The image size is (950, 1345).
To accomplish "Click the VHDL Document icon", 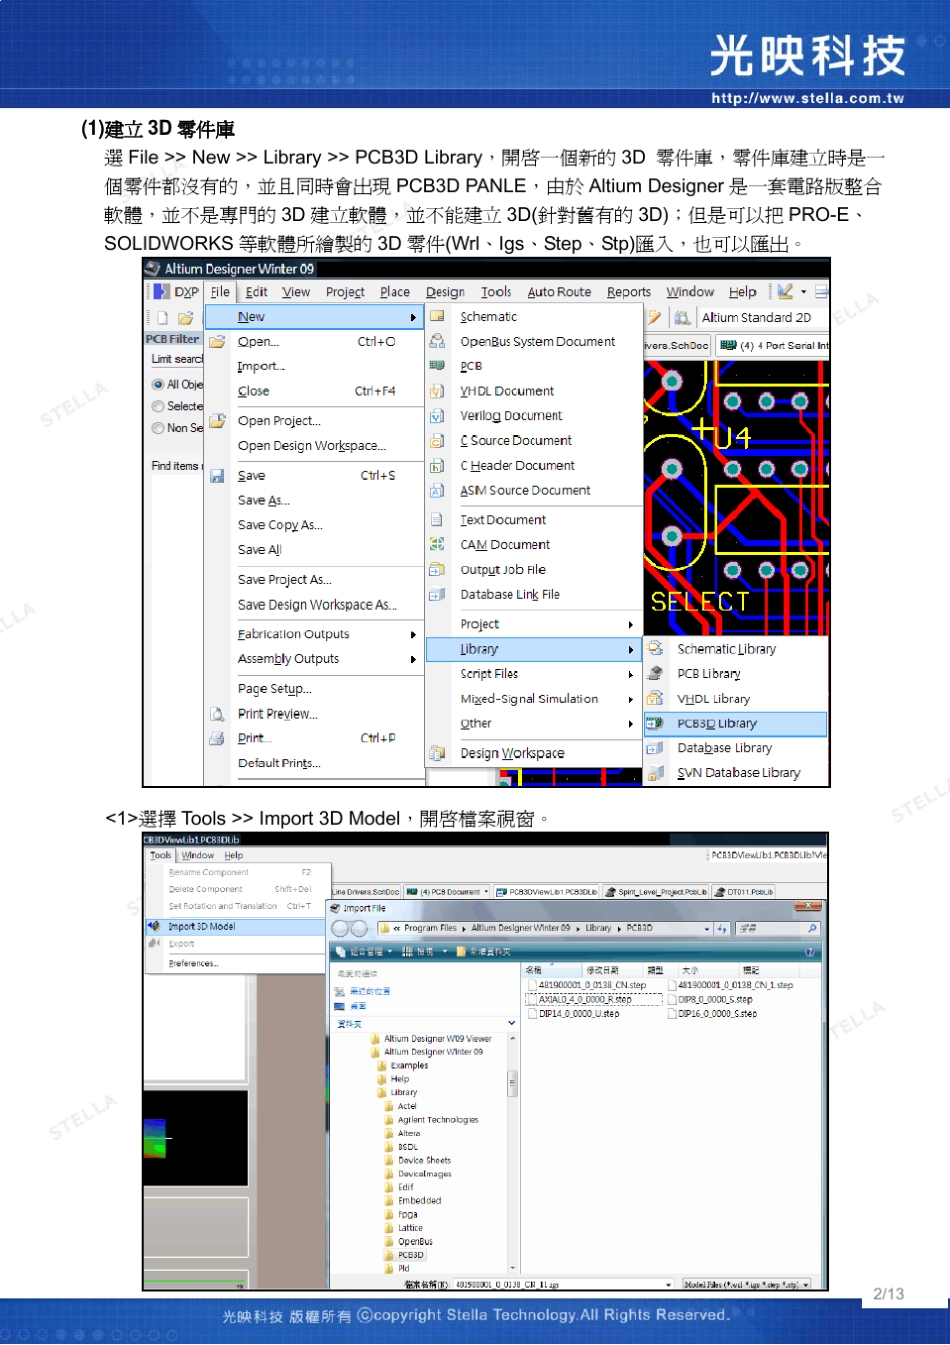I will tap(437, 391).
